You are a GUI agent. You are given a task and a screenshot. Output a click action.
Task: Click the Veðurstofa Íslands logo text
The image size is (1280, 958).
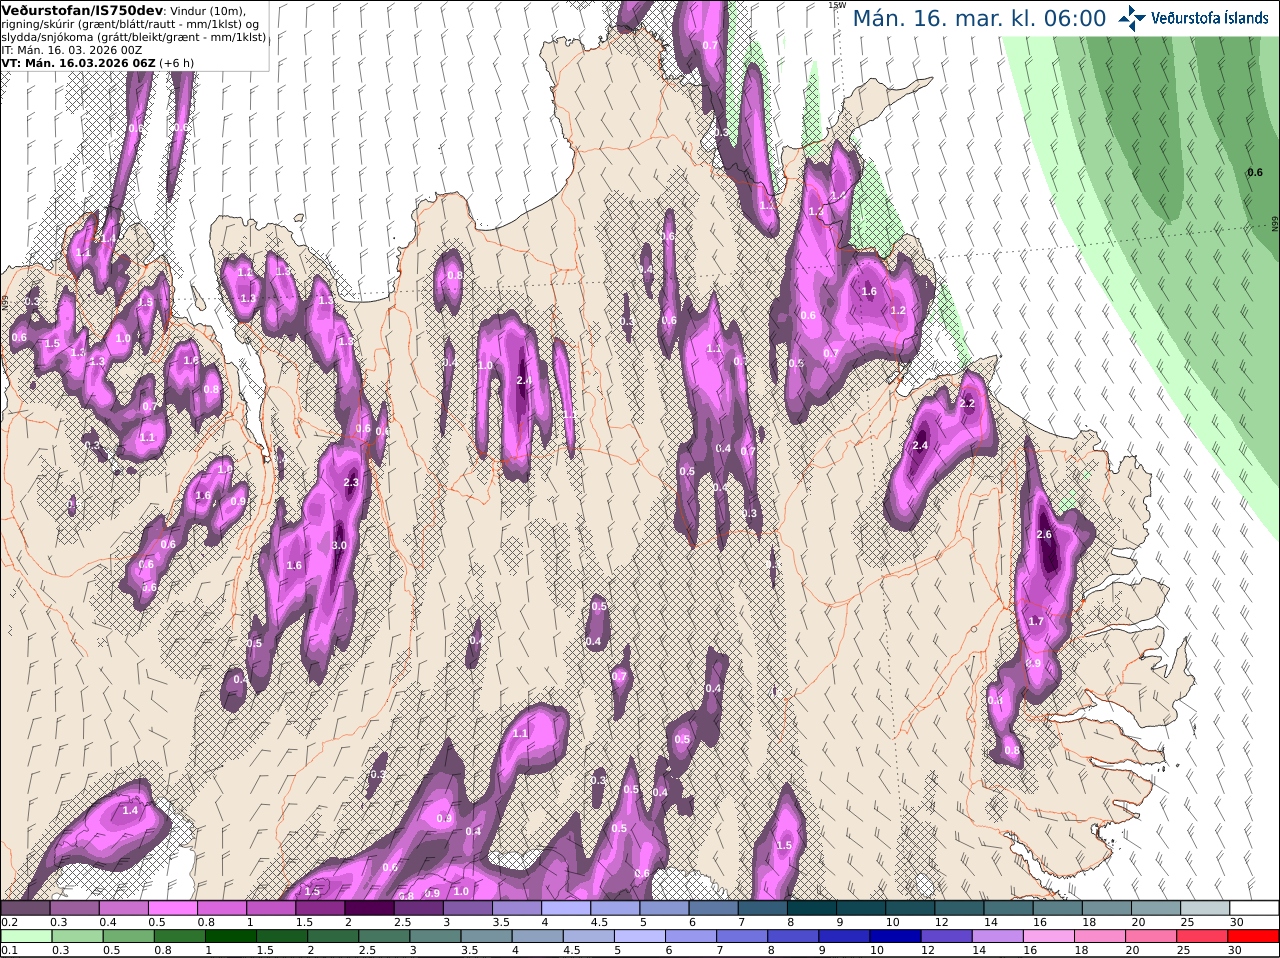tap(1210, 18)
